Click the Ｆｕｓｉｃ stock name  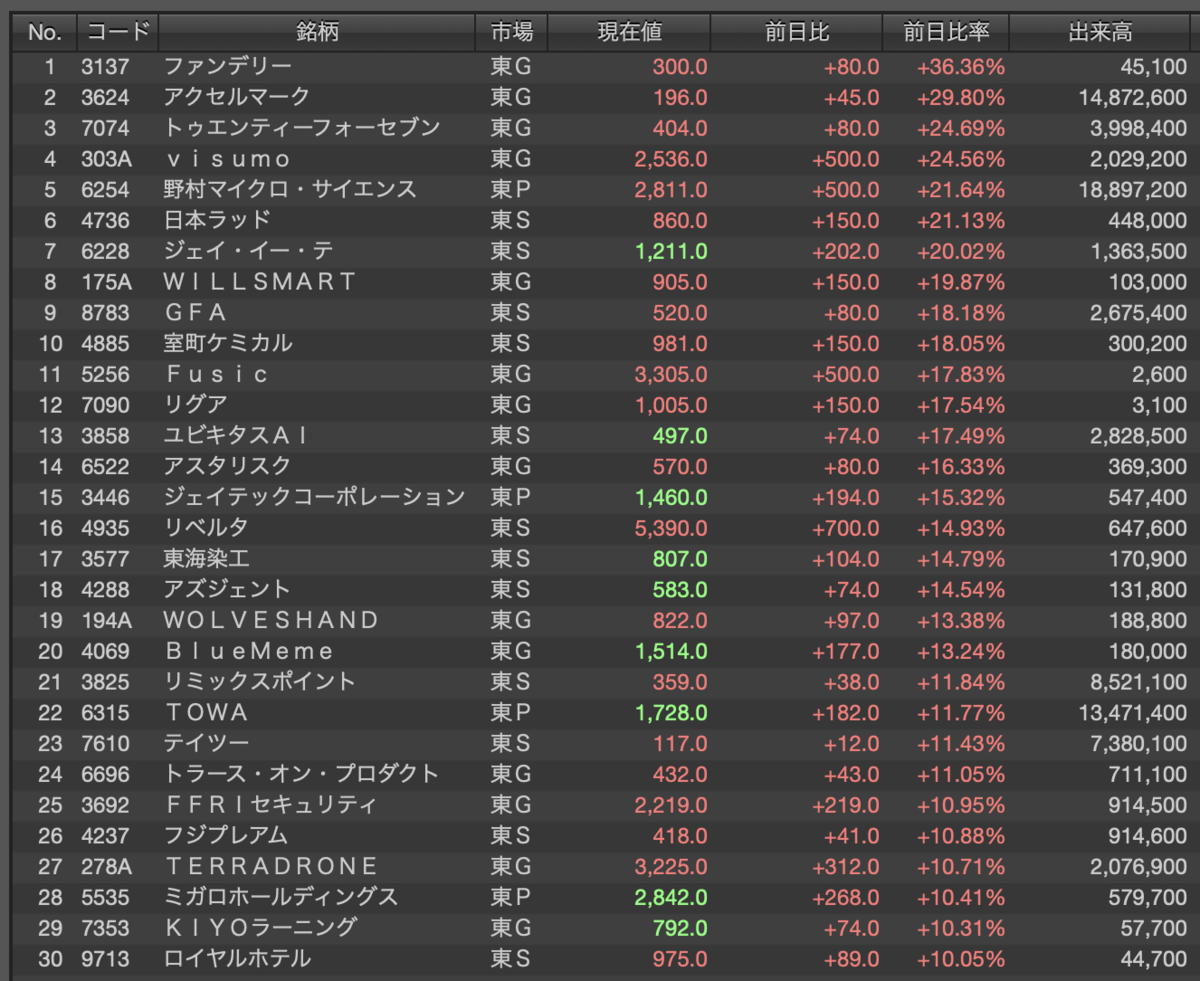pyautogui.click(x=217, y=374)
